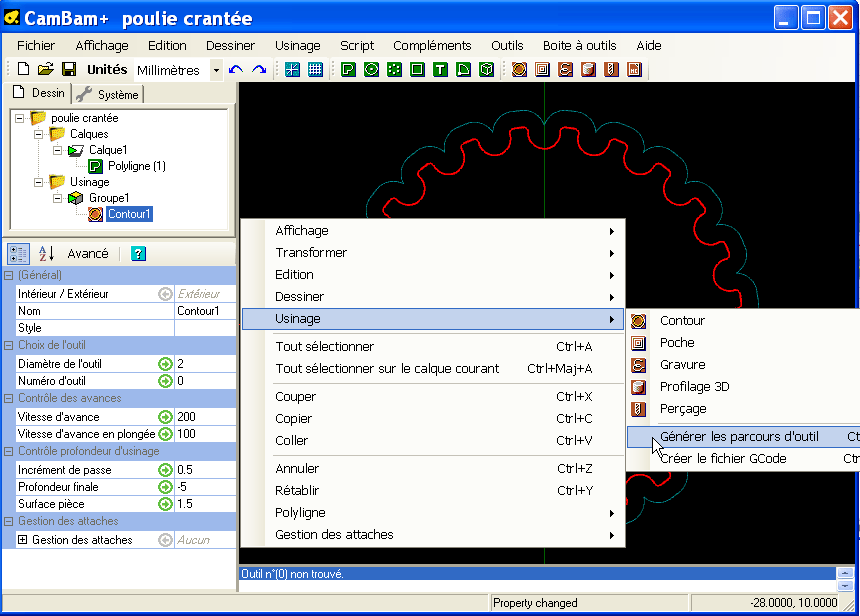Viewport: 860px width, 616px height.
Task: Switch property grid to categorized view
Action: [x=18, y=253]
